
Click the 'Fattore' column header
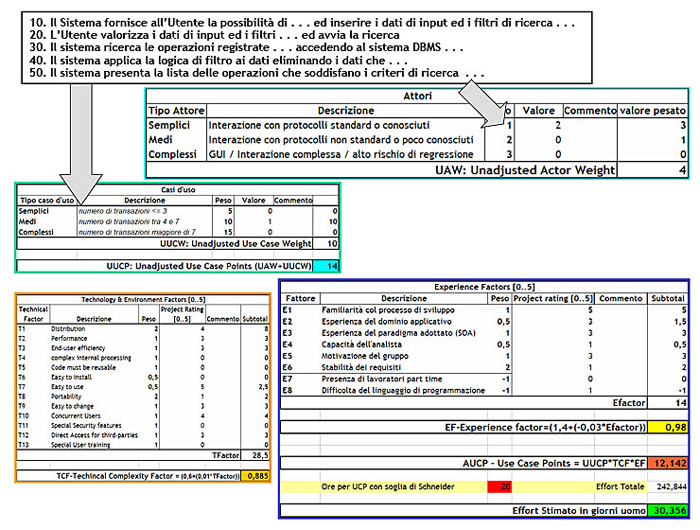point(300,298)
